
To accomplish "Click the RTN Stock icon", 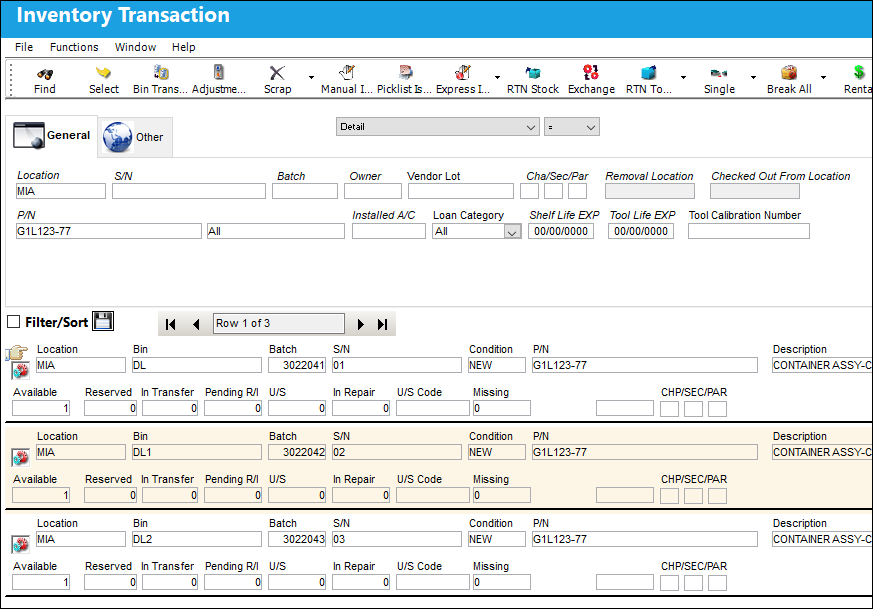I will (x=533, y=80).
